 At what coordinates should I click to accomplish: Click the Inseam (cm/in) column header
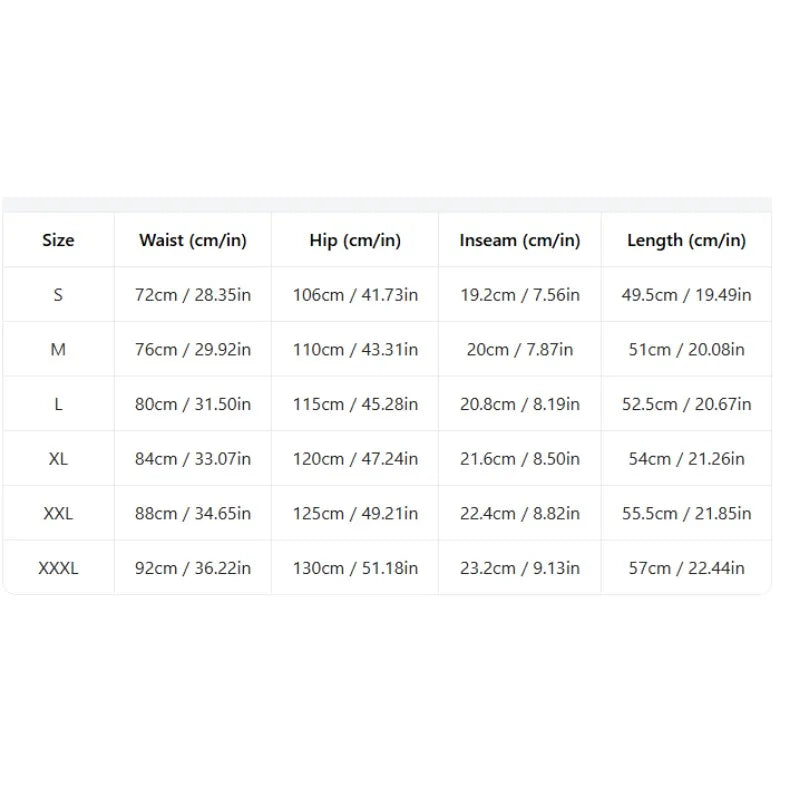(x=520, y=240)
